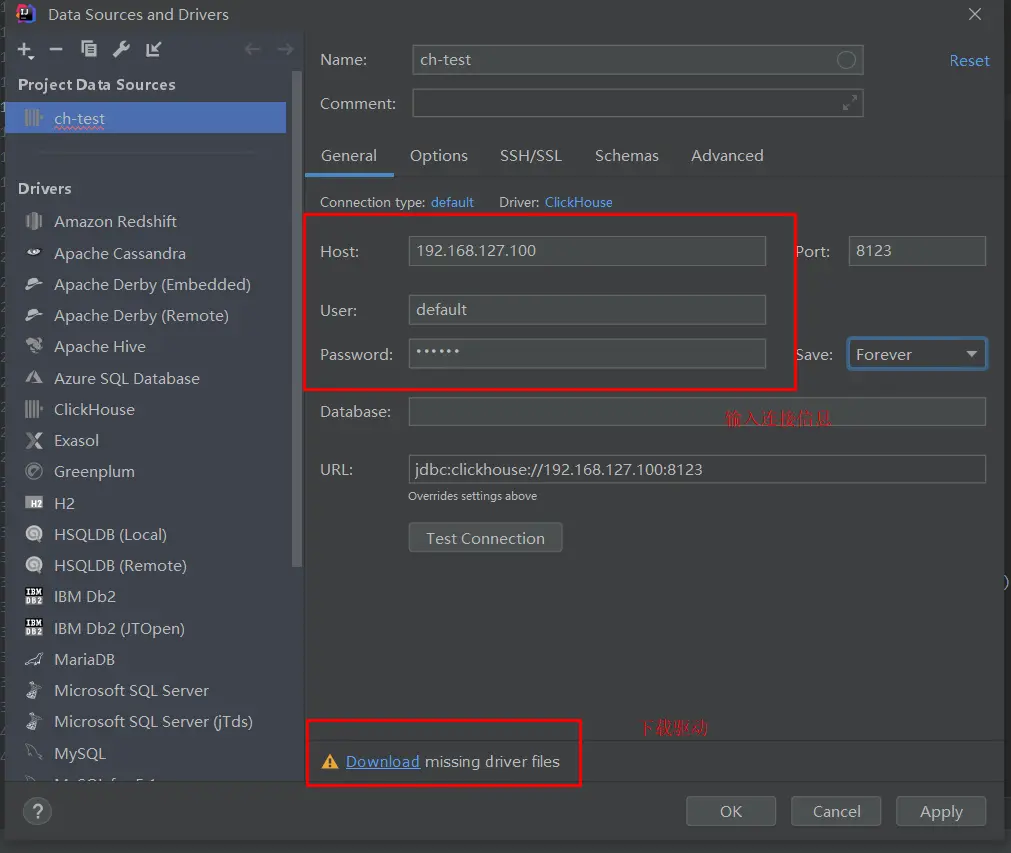Select the IBM Db2 driver icon
Viewport: 1011px width, 853px height.
34,596
